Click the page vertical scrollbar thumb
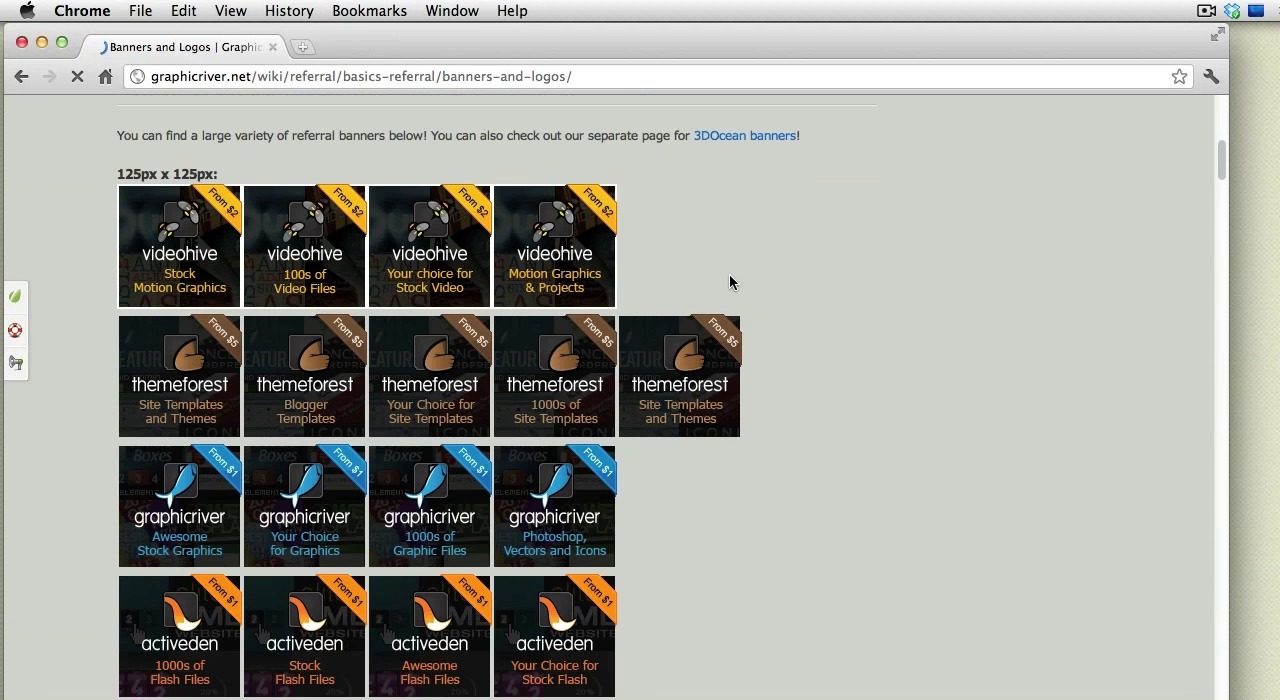 coord(1221,161)
